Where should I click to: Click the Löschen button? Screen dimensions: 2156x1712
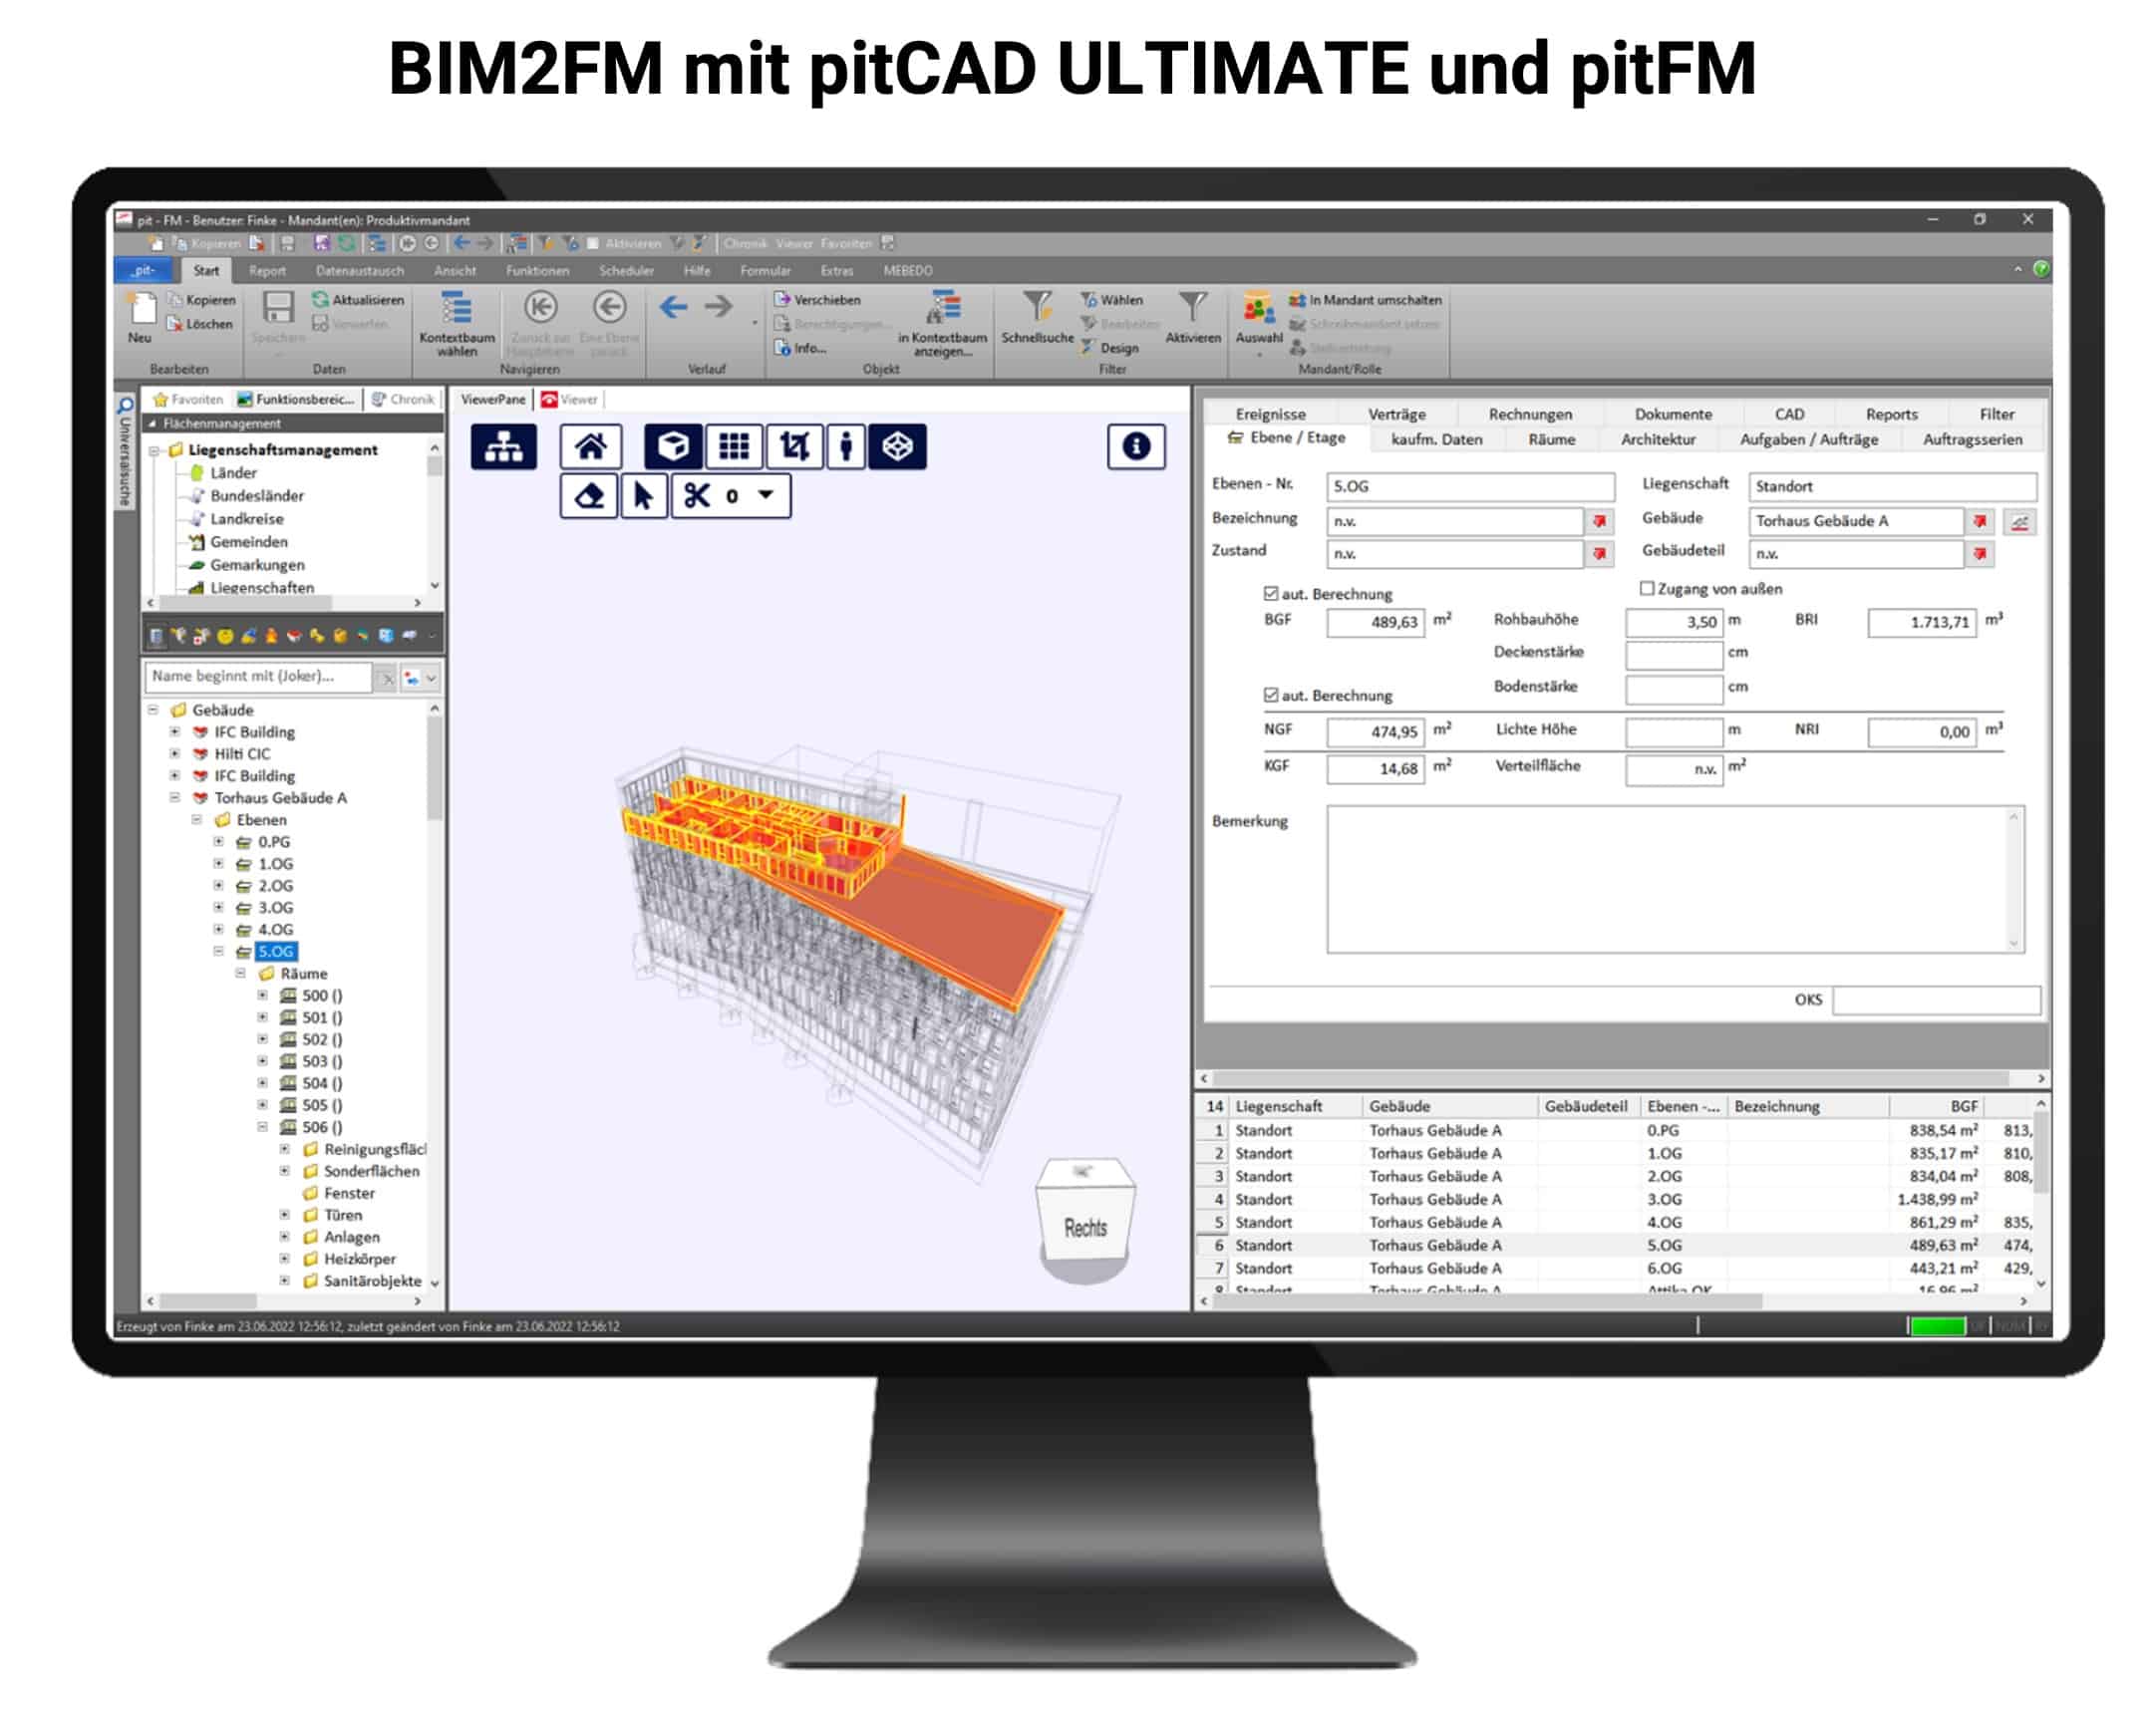point(199,324)
